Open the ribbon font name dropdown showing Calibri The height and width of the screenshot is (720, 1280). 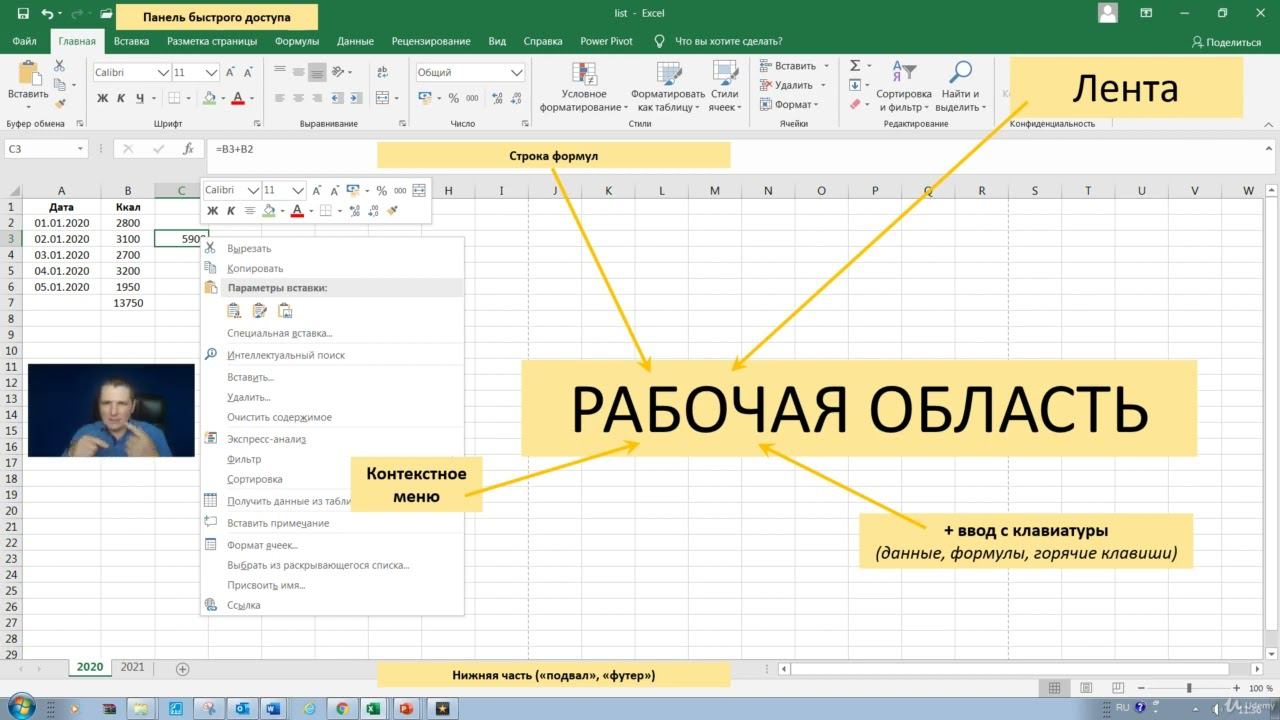coord(163,72)
